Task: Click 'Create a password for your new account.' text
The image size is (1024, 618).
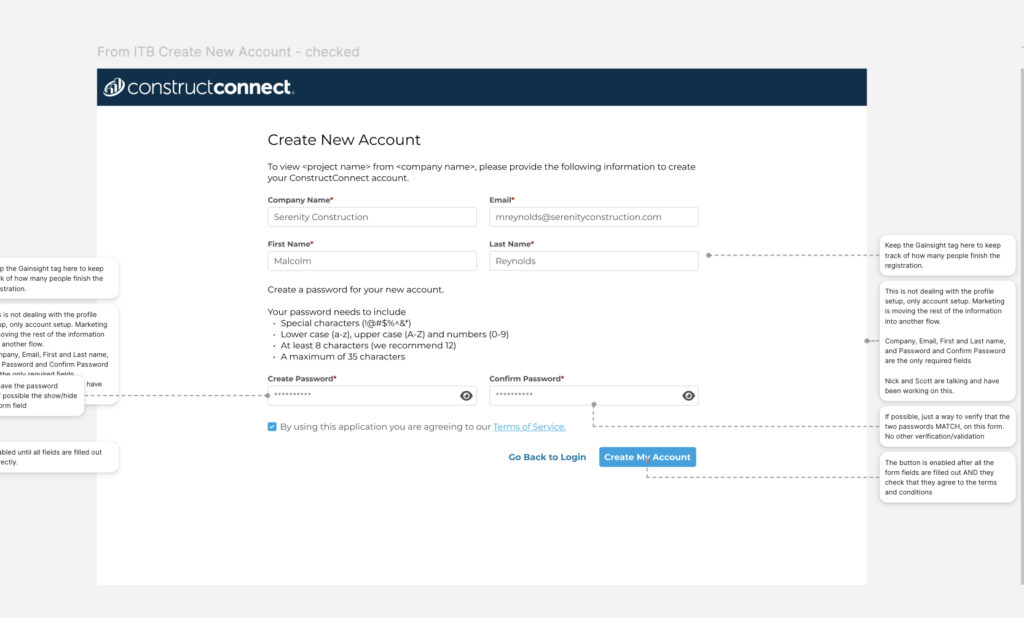Action: [355, 289]
